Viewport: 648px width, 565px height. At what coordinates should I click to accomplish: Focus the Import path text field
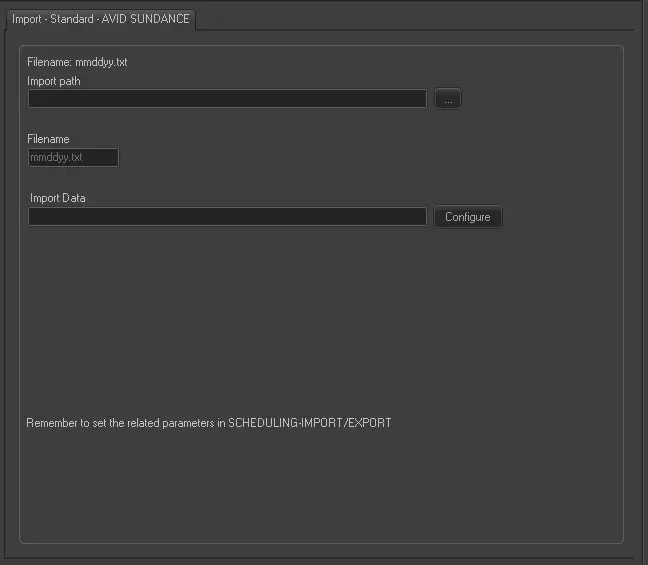tap(227, 99)
